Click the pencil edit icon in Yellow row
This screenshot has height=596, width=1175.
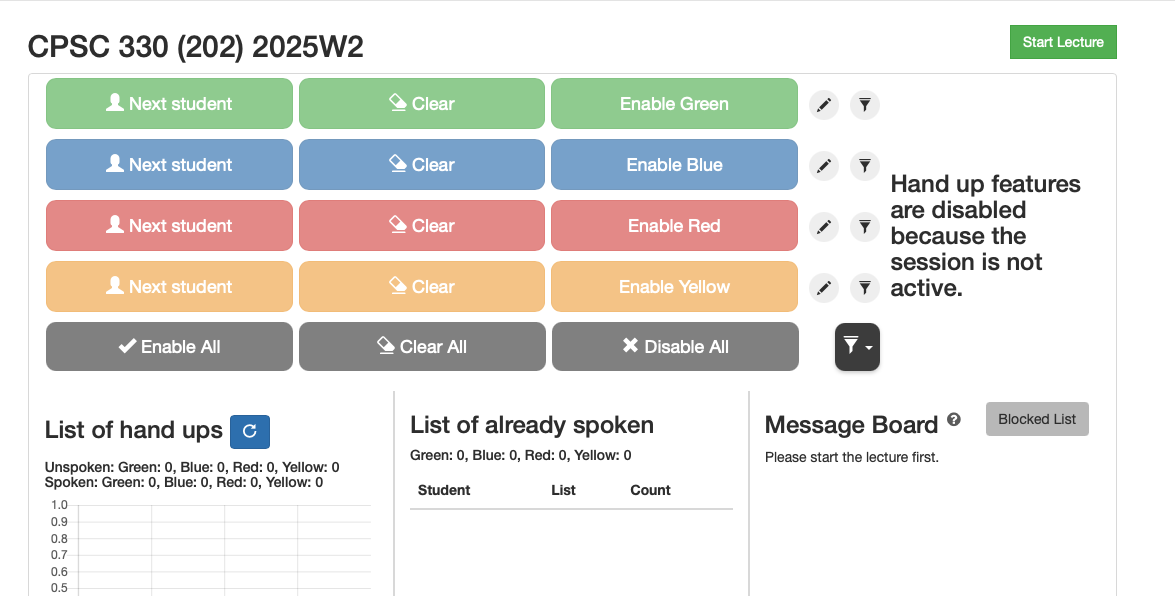tap(823, 288)
